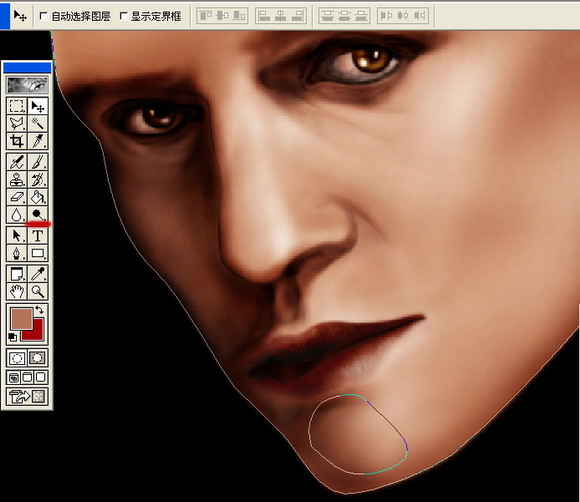Choose the Crop tool
The width and height of the screenshot is (580, 502).
[x=17, y=141]
